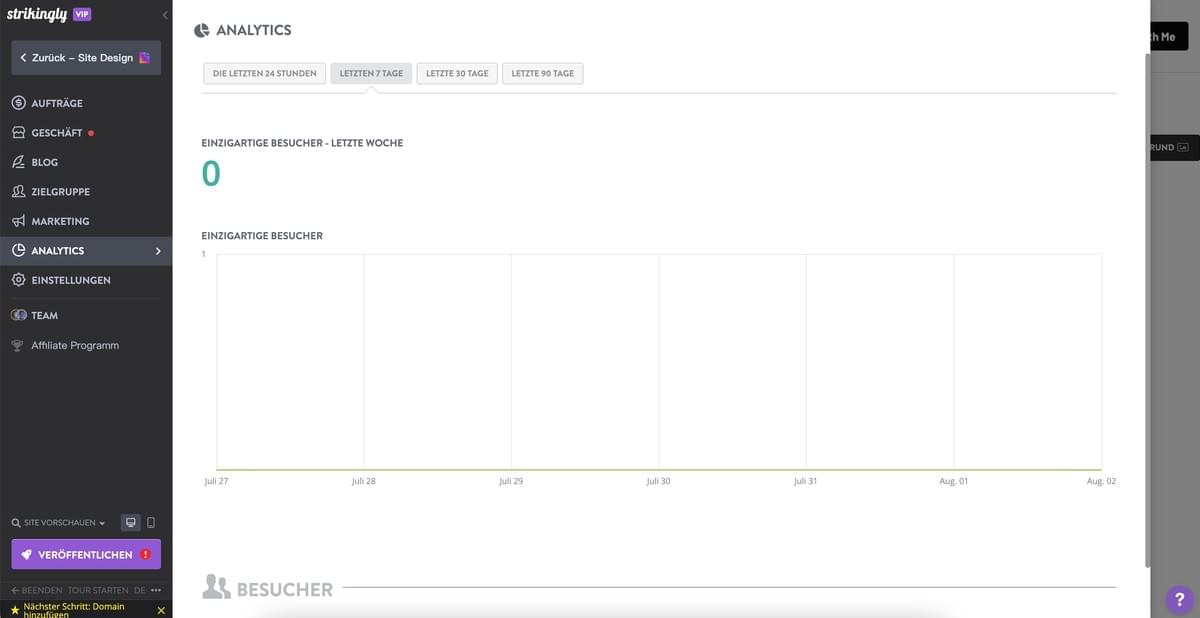Viewport: 1200px width, 618px height.
Task: Click the Beenden exit link
Action: click(36, 590)
